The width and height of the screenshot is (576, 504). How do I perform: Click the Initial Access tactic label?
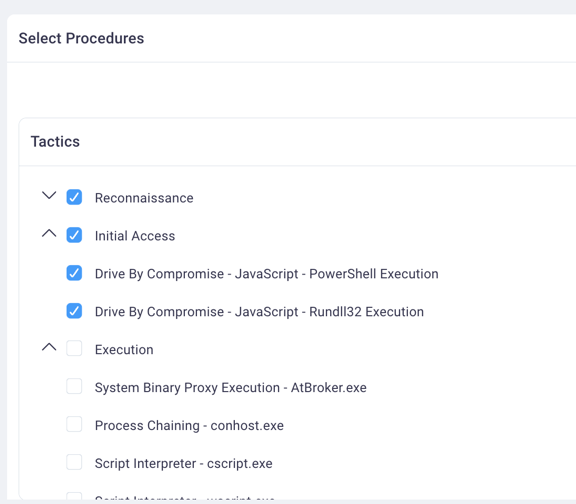pos(135,236)
